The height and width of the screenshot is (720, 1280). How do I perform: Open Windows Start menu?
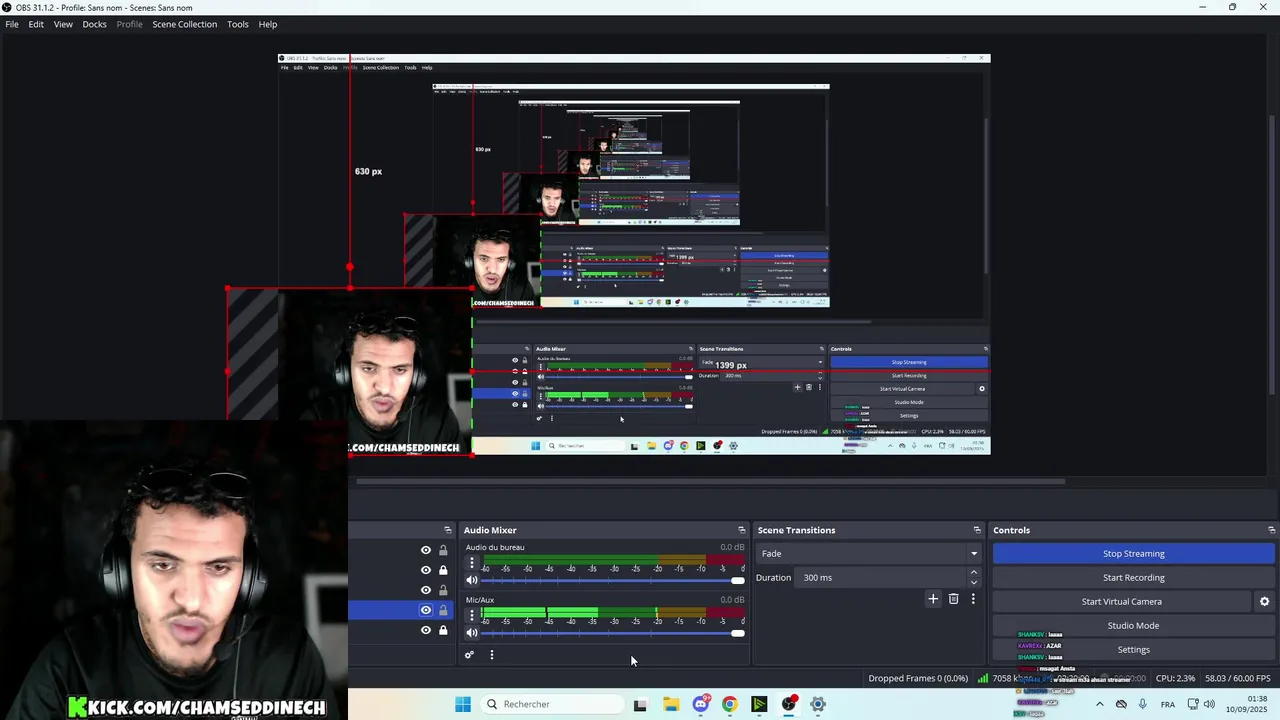[x=462, y=704]
